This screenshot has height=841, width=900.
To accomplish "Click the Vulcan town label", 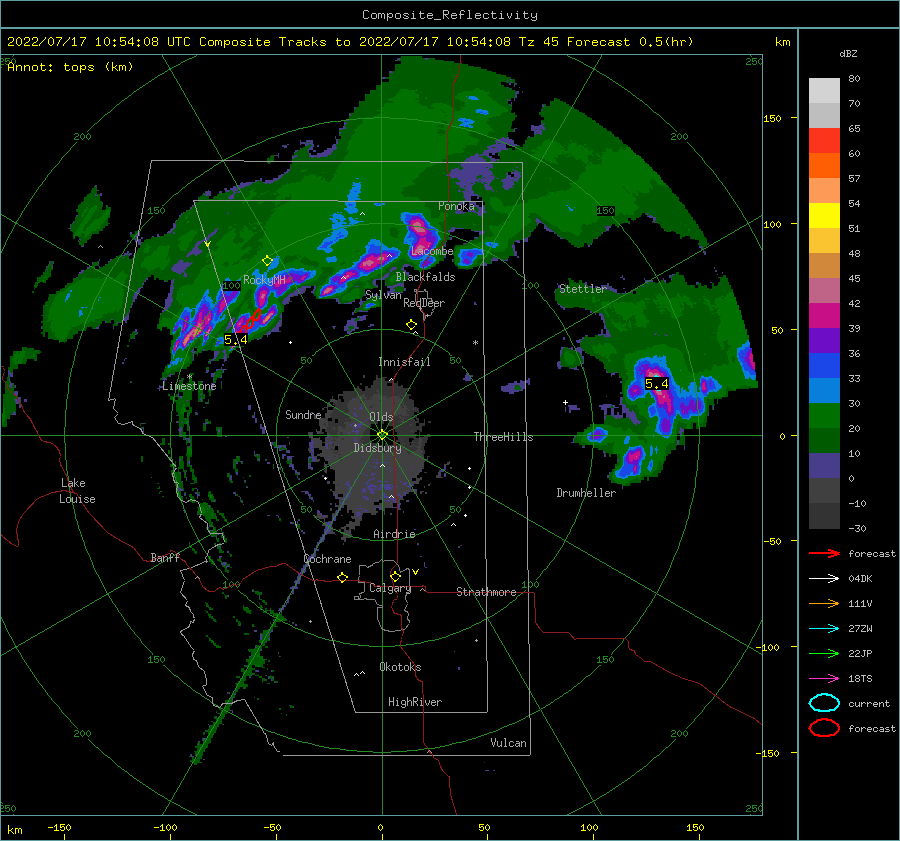I will (508, 743).
